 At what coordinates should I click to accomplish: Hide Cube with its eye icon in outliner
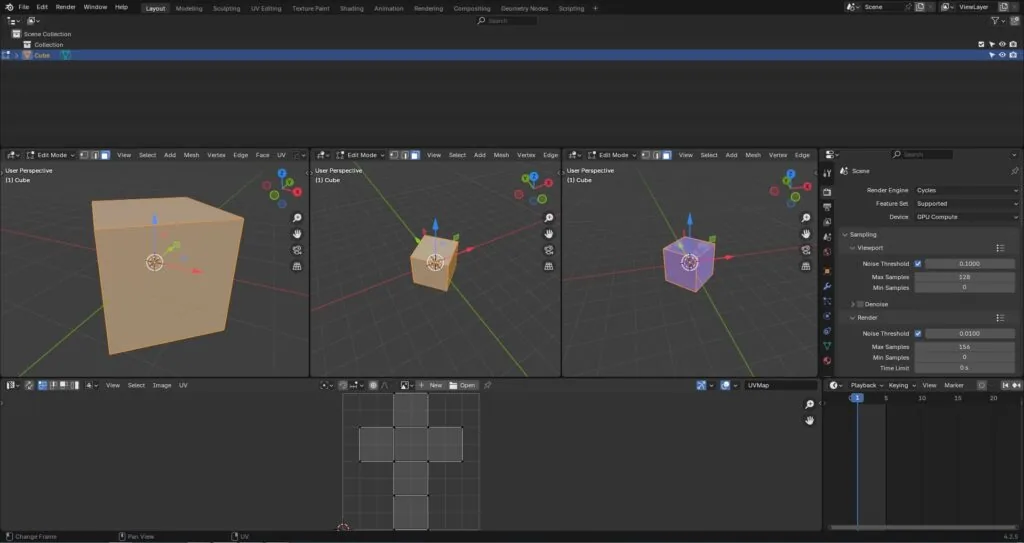pyautogui.click(x=1002, y=56)
